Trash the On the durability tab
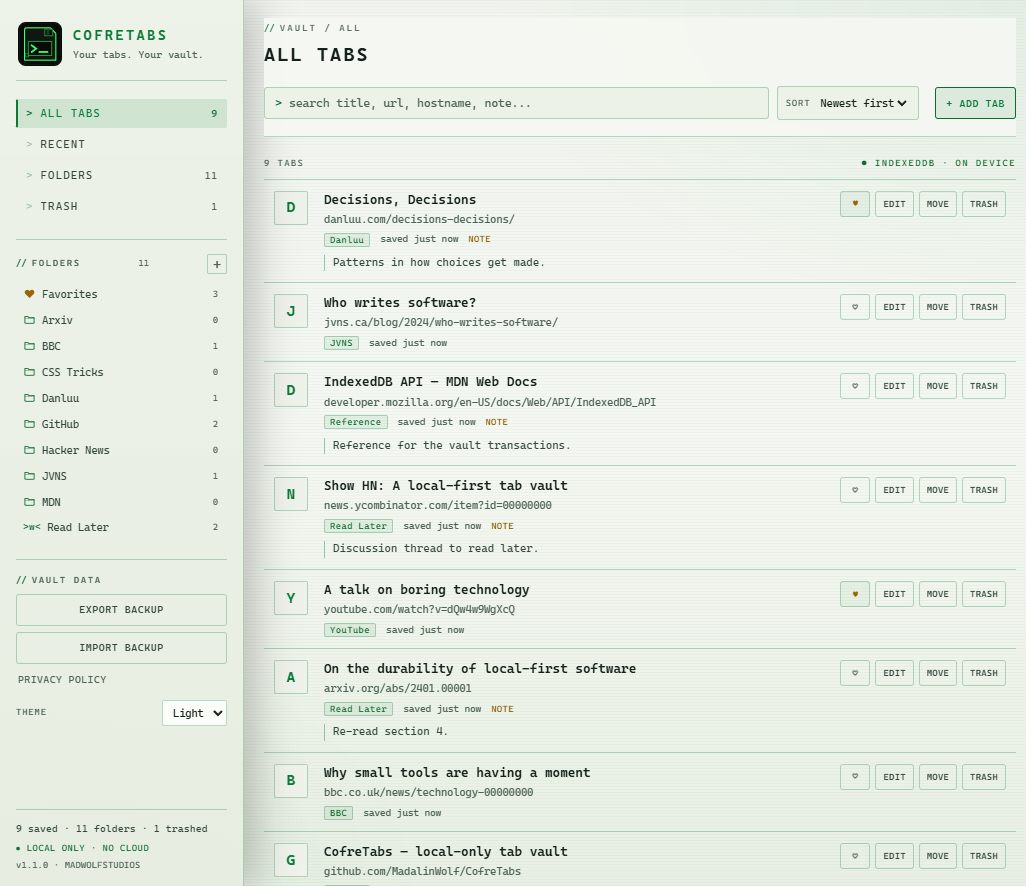 983,673
